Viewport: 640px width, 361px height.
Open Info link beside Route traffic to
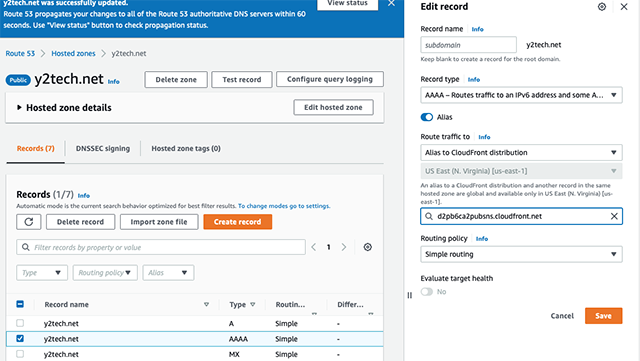coord(484,137)
